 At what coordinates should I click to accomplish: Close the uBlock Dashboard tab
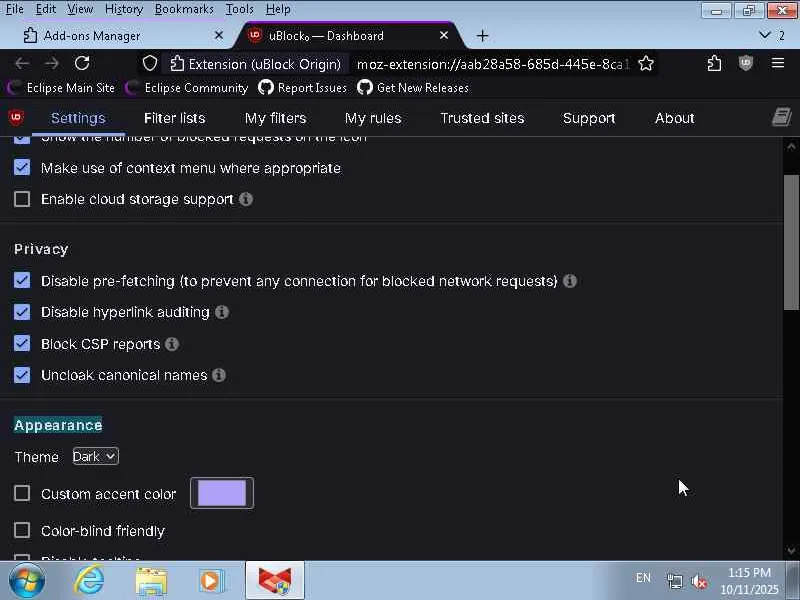pos(444,35)
